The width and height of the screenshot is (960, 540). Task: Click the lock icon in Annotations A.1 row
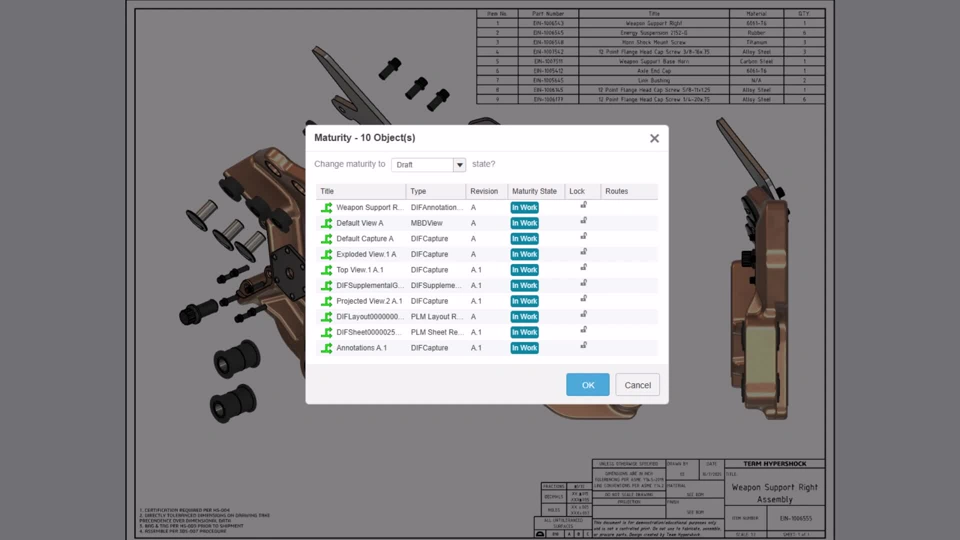(x=583, y=345)
